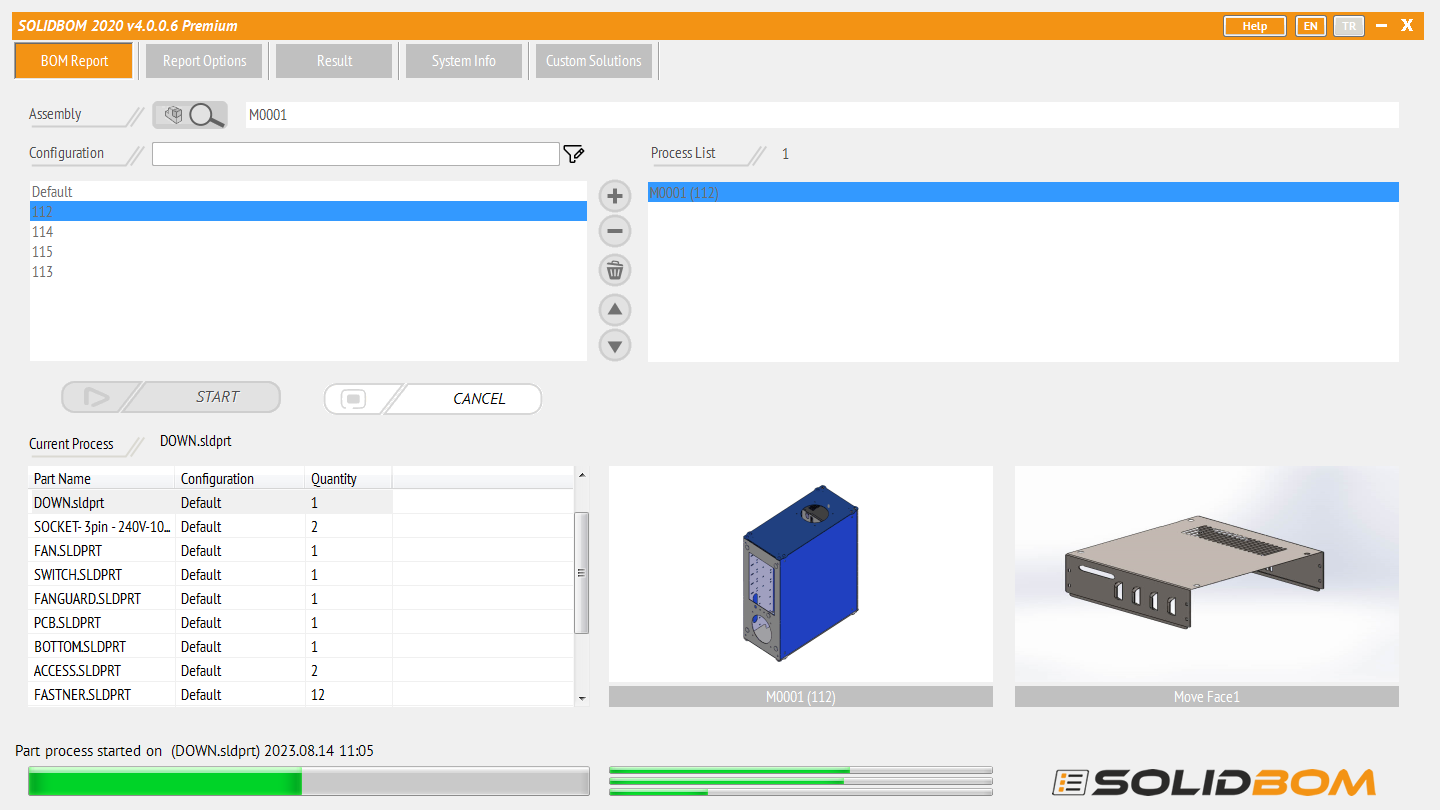This screenshot has width=1440, height=810.
Task: Click the Move Face1 part preview thumbnail
Action: click(x=1206, y=575)
